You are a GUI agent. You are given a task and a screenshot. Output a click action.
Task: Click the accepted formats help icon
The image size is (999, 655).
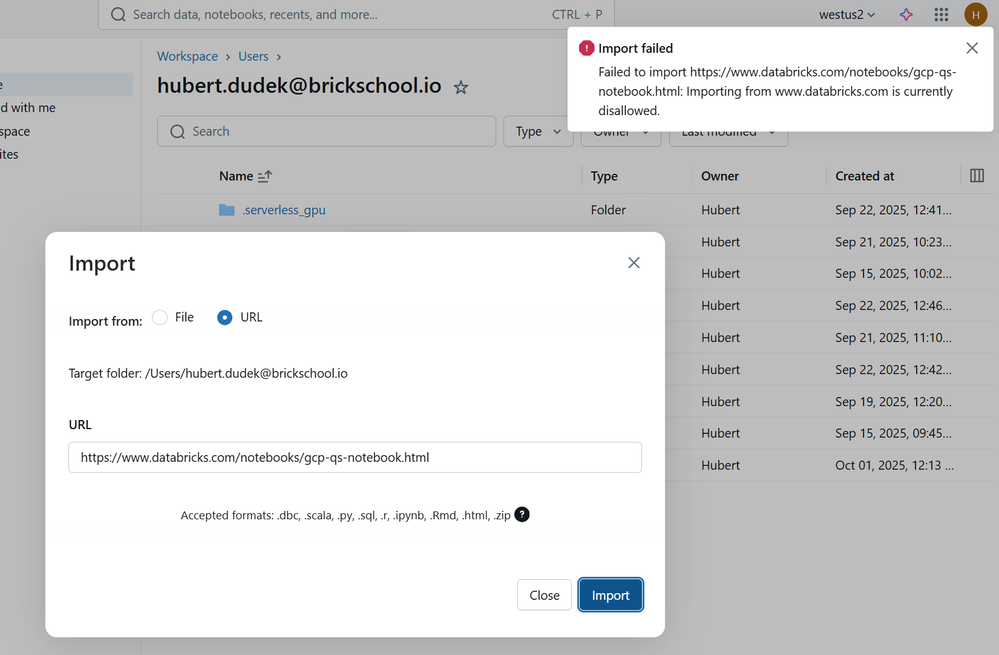(522, 515)
